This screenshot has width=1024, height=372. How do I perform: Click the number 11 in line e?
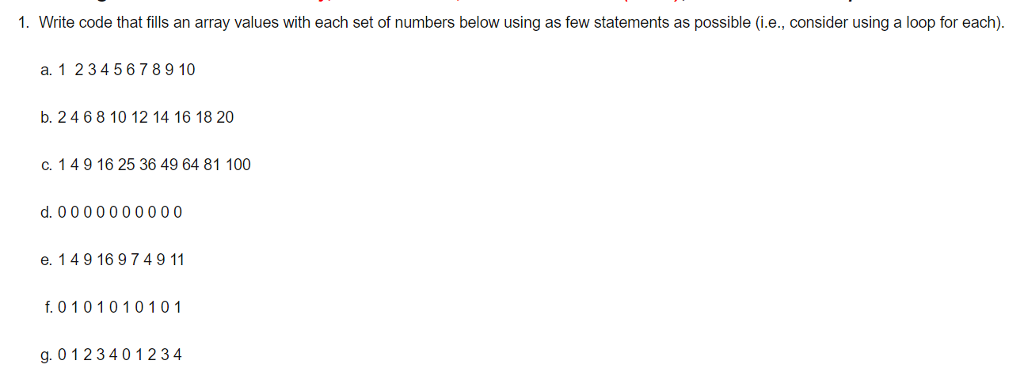coord(177,260)
